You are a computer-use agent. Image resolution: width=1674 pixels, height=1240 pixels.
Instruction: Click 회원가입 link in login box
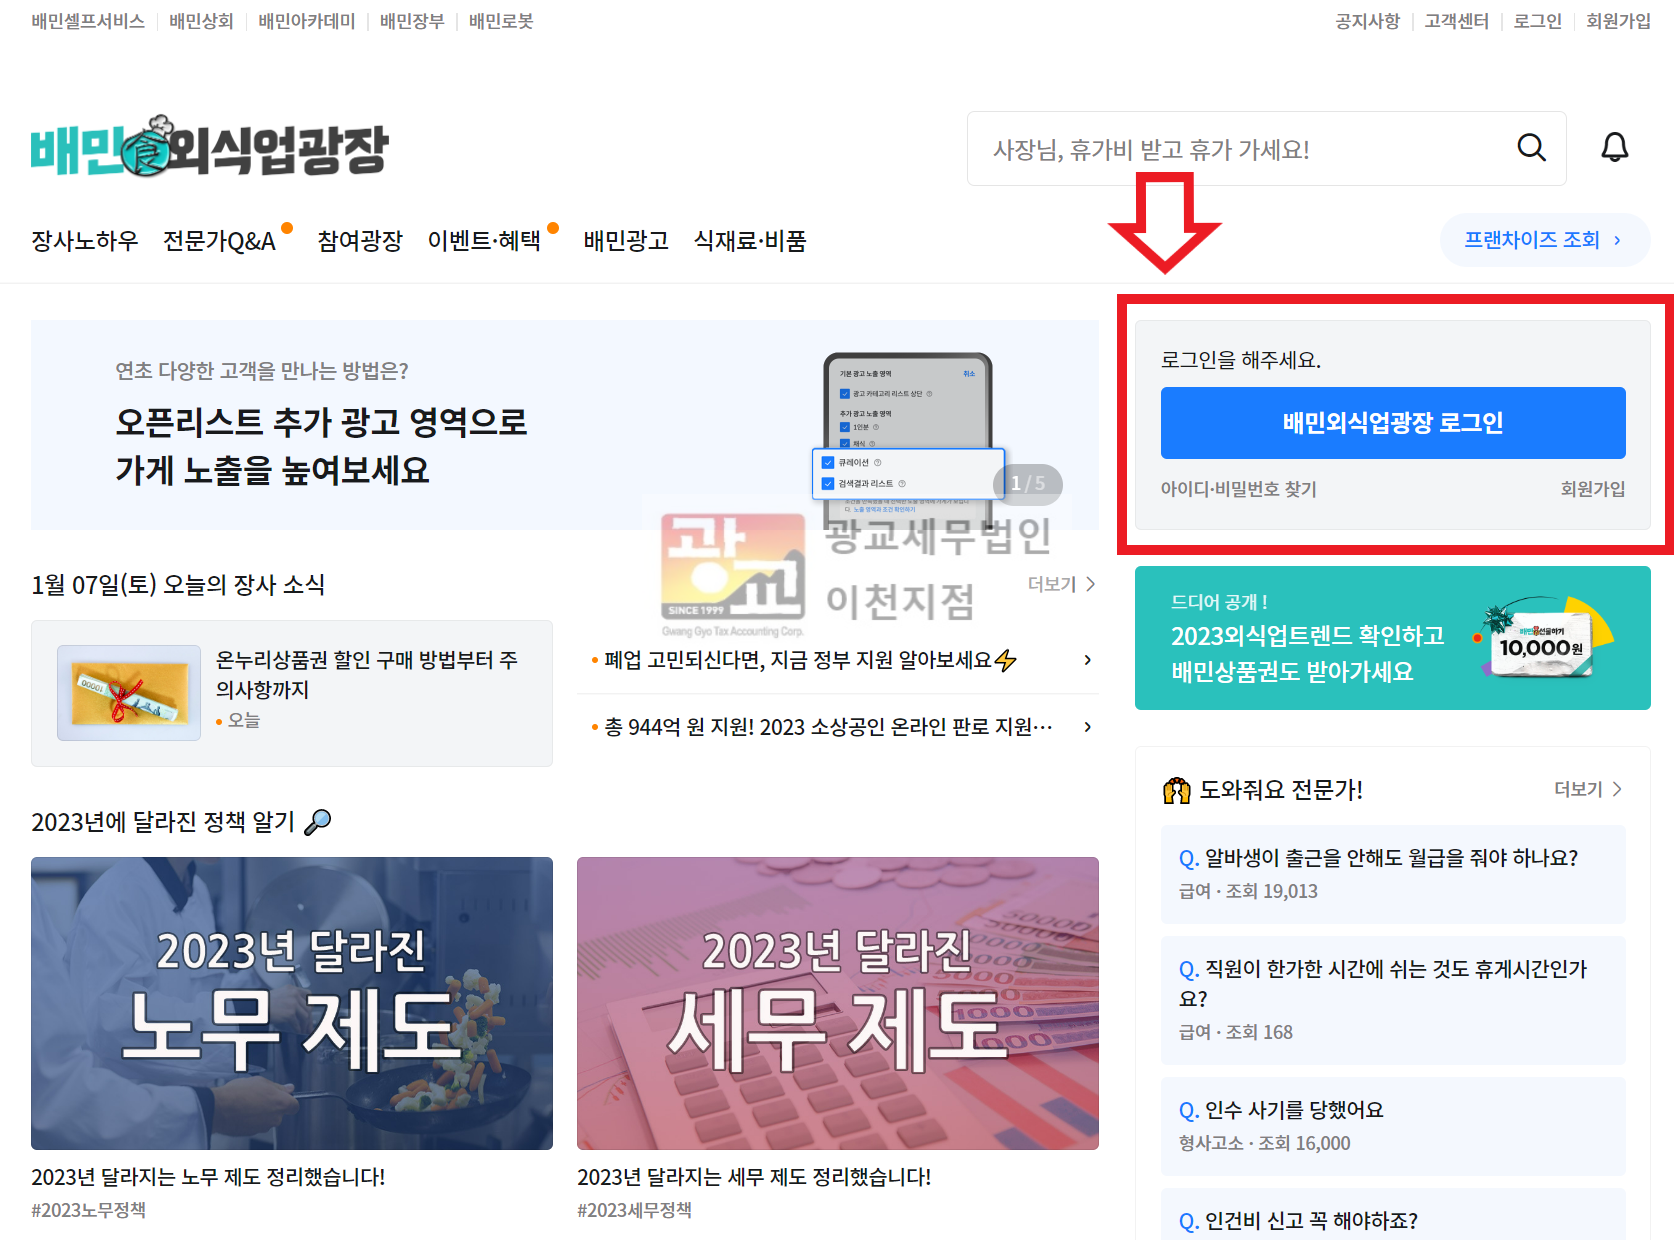[1593, 489]
